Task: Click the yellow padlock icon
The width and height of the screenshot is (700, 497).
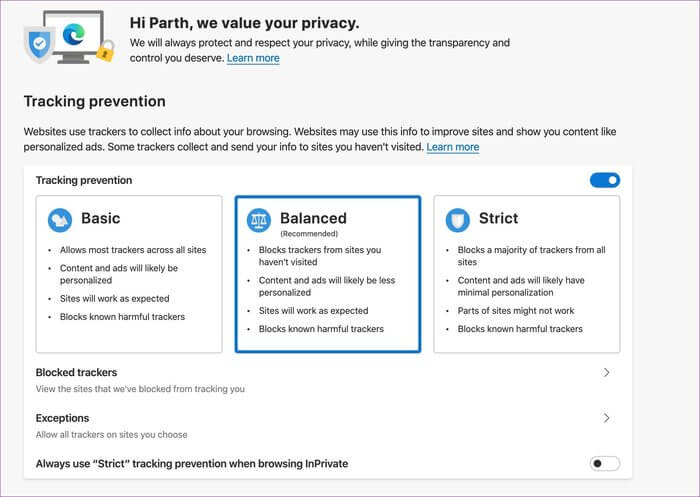Action: click(105, 50)
